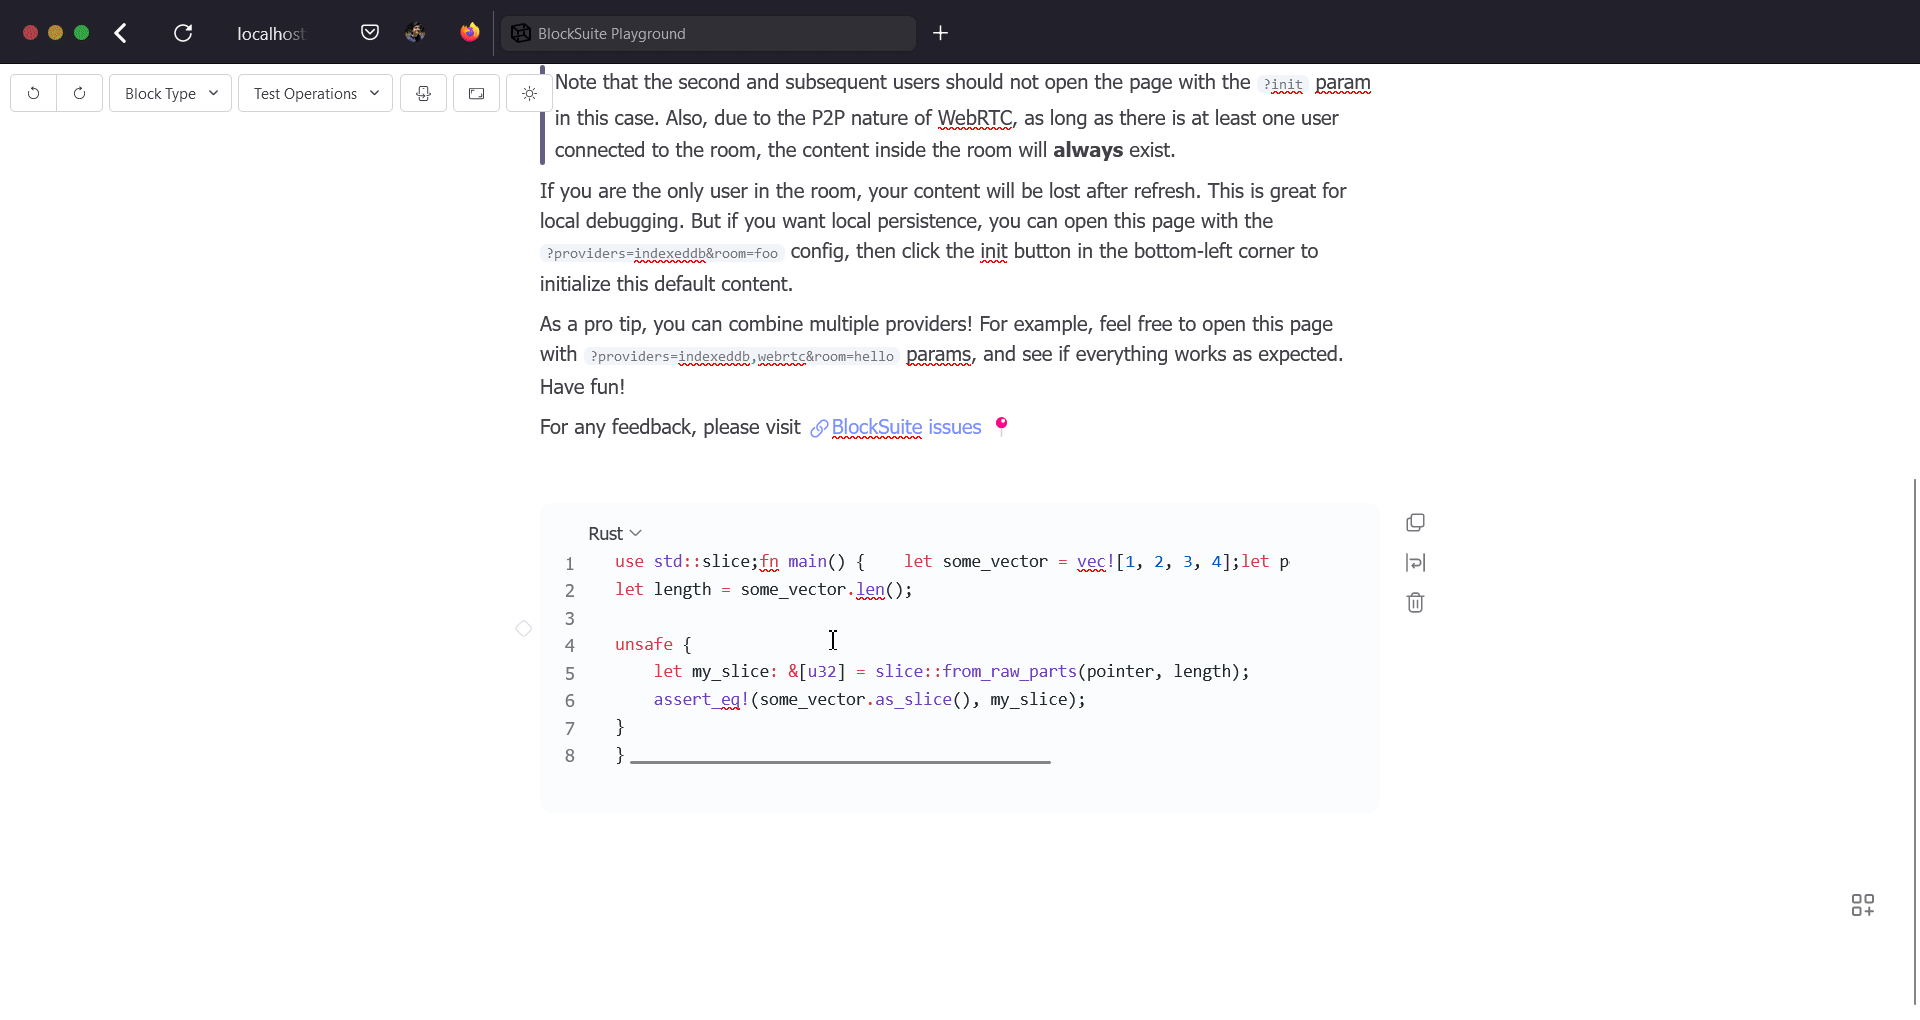Click the WebRTC underlined text
The image size is (1920, 1020).
975,118
